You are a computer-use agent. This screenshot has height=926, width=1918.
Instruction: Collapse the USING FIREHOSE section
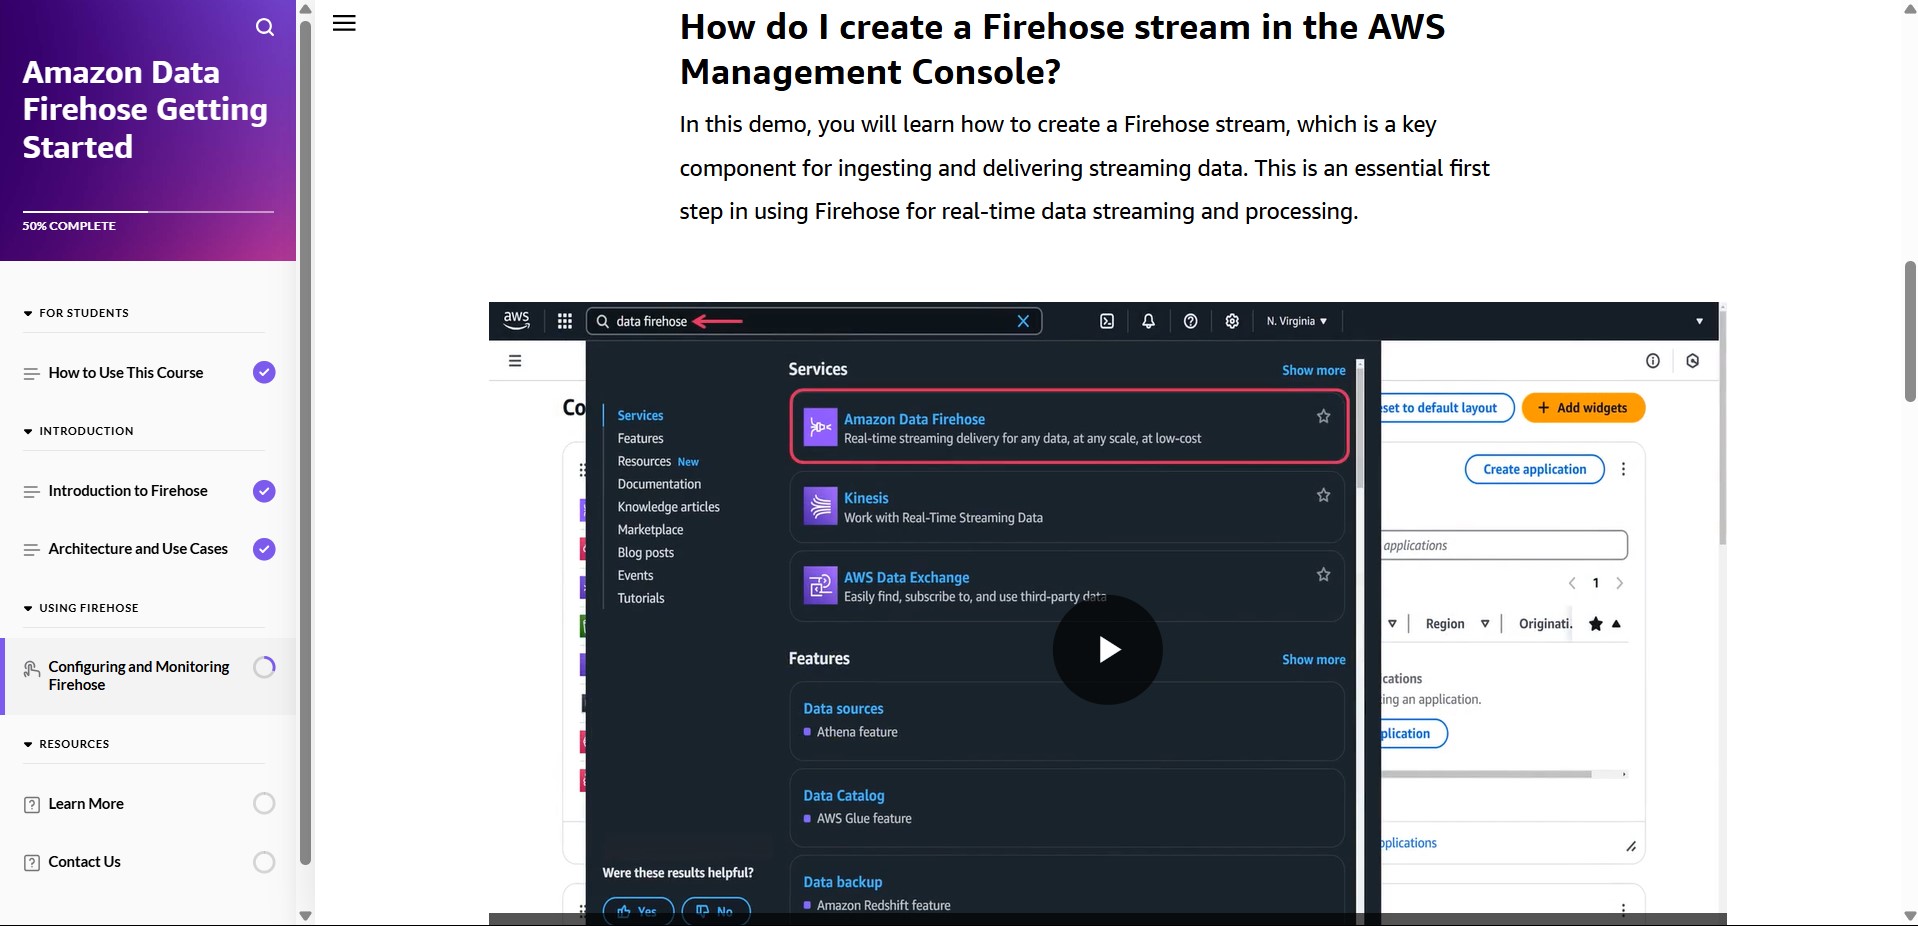click(28, 608)
